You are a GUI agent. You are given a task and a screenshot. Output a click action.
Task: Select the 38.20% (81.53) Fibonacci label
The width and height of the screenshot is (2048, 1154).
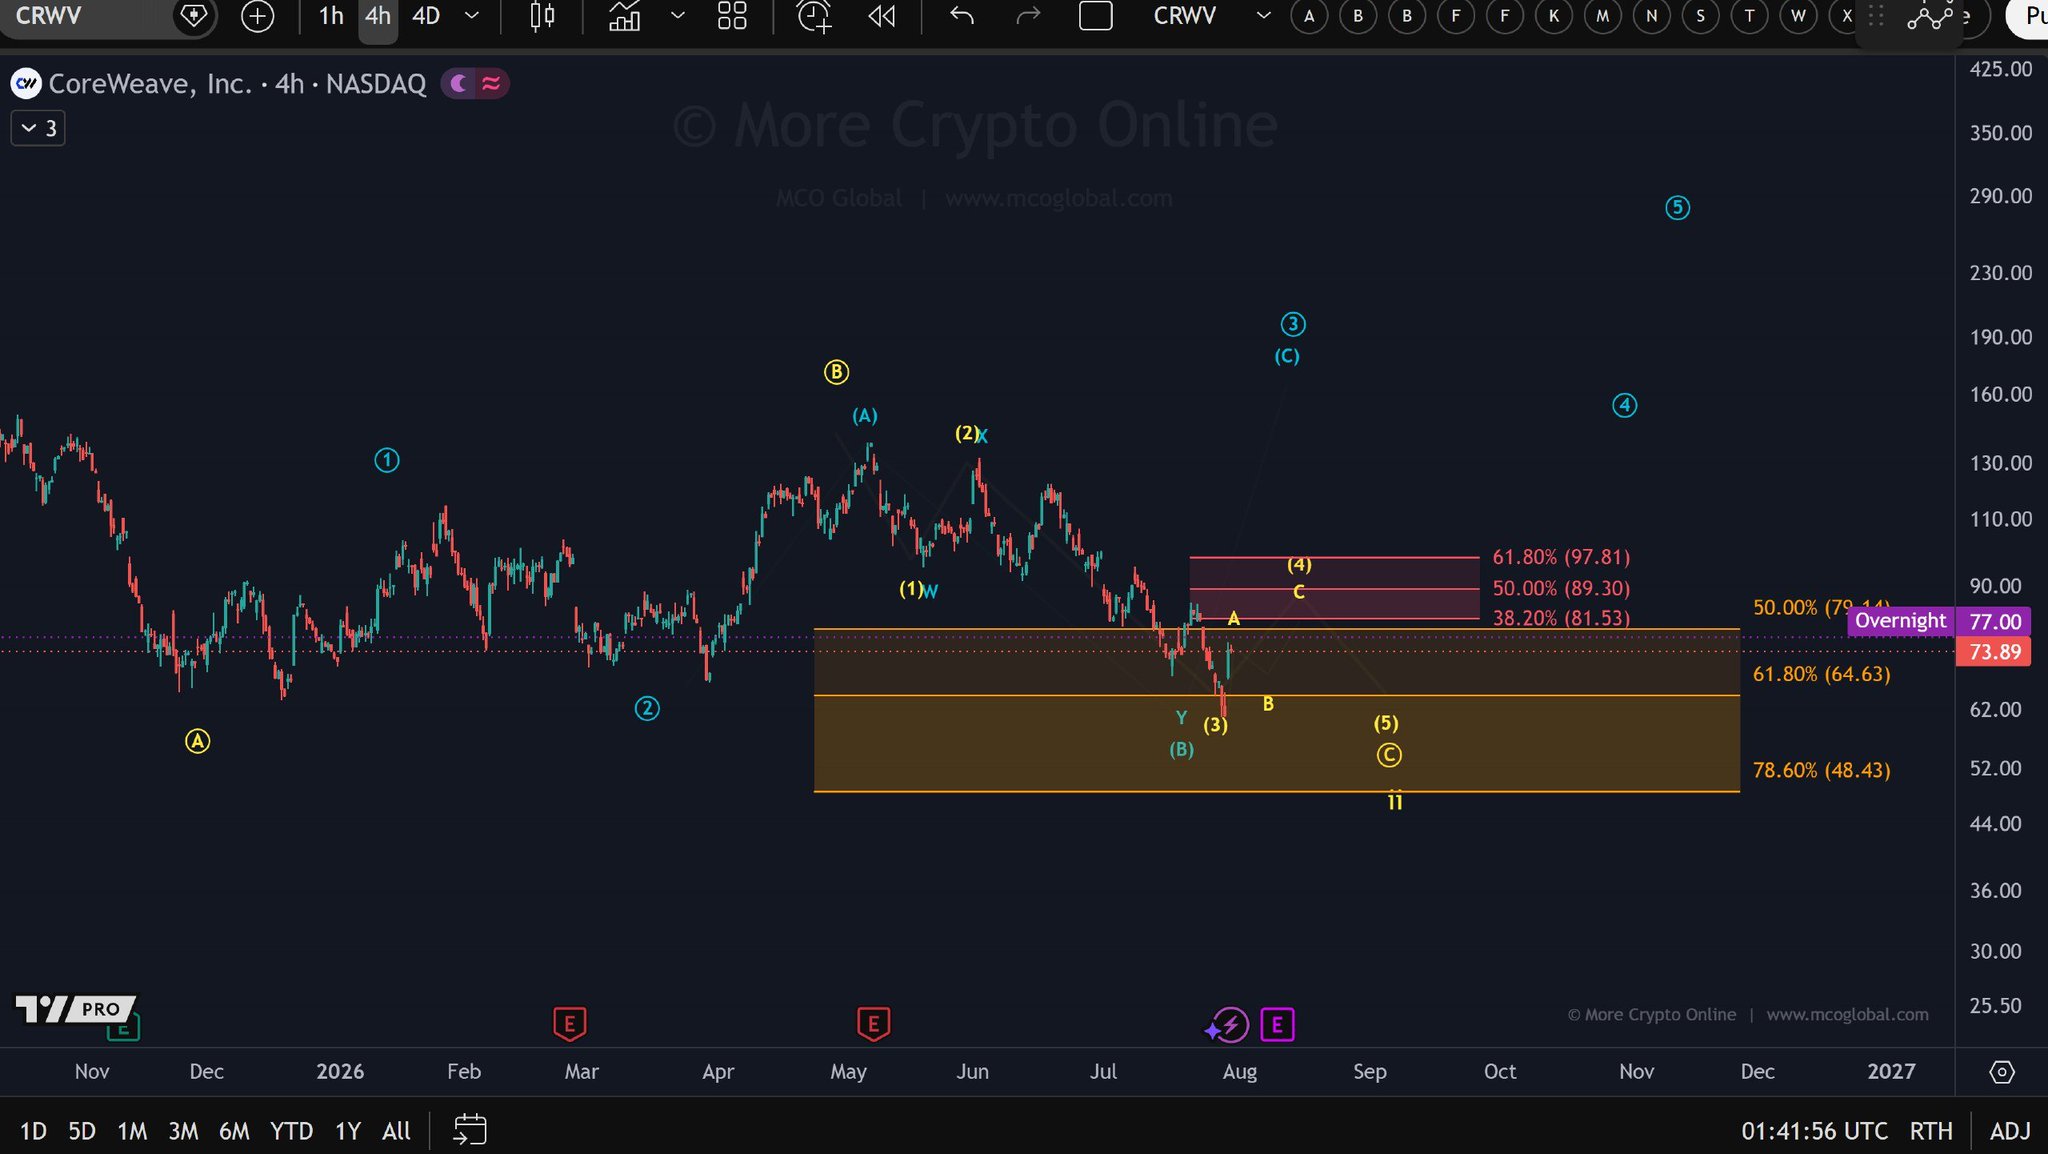point(1561,618)
